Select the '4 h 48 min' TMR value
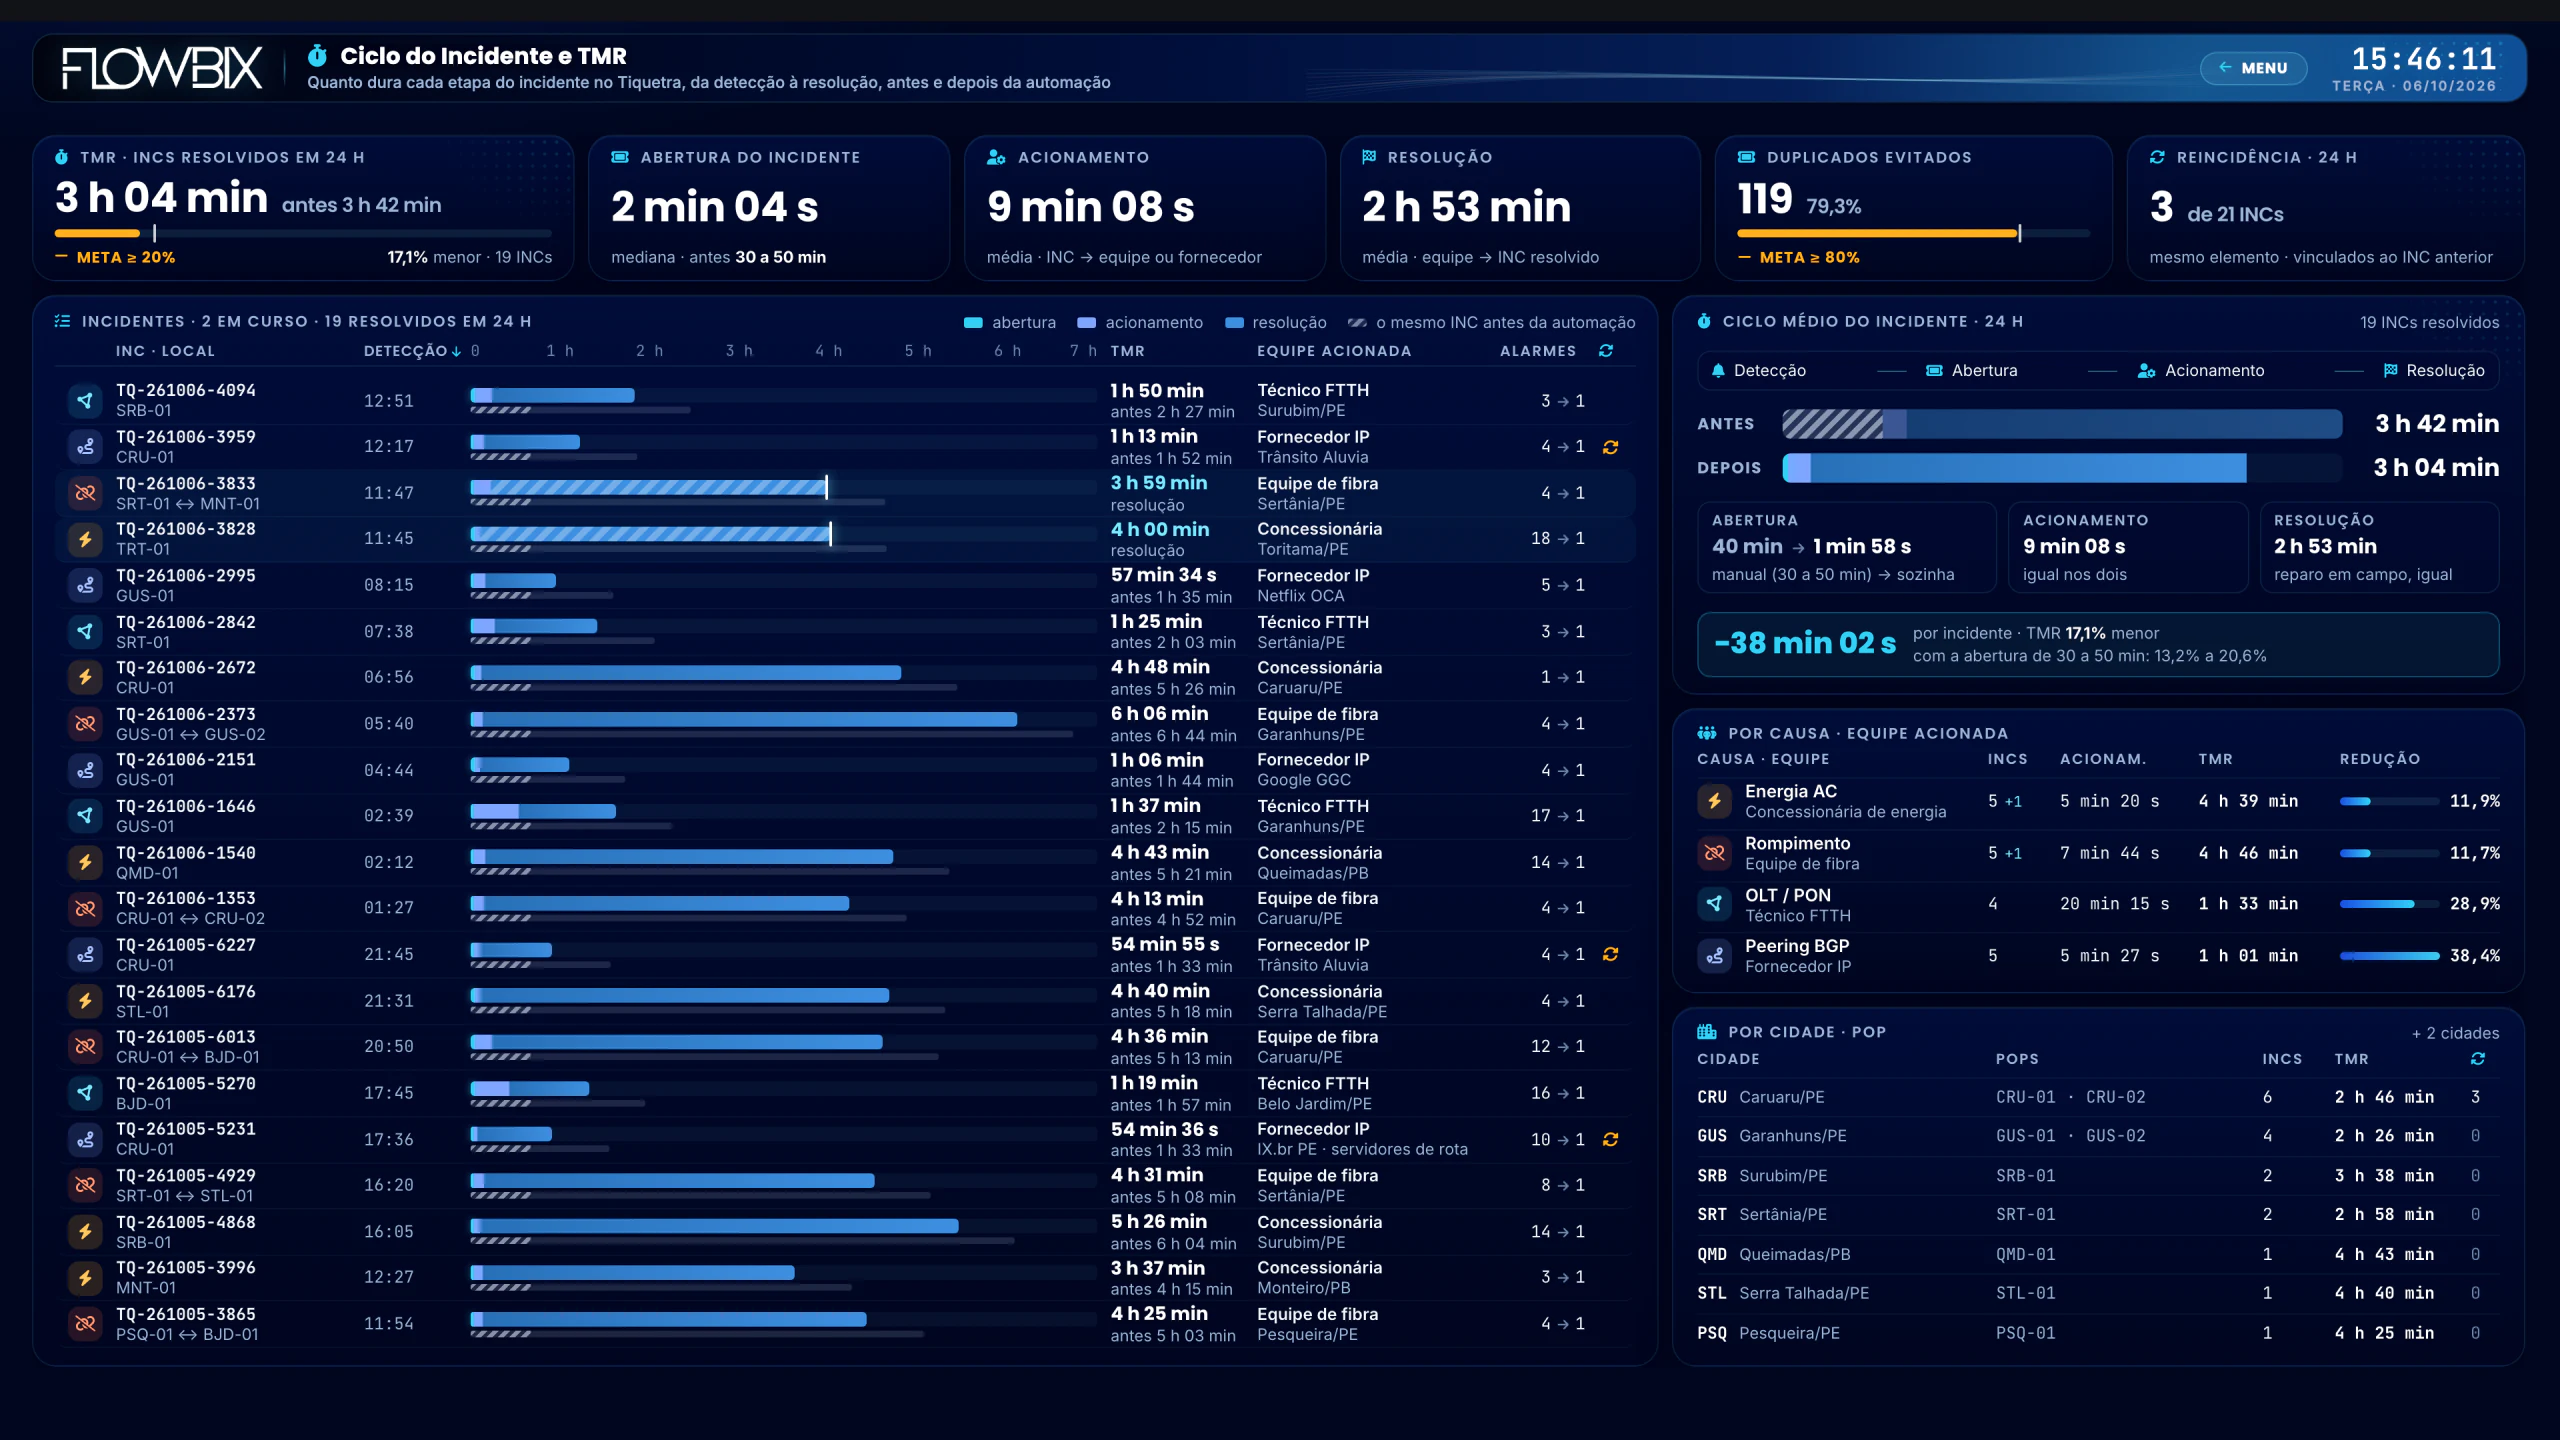Screen dimensions: 2560x1440 [x=1160, y=667]
